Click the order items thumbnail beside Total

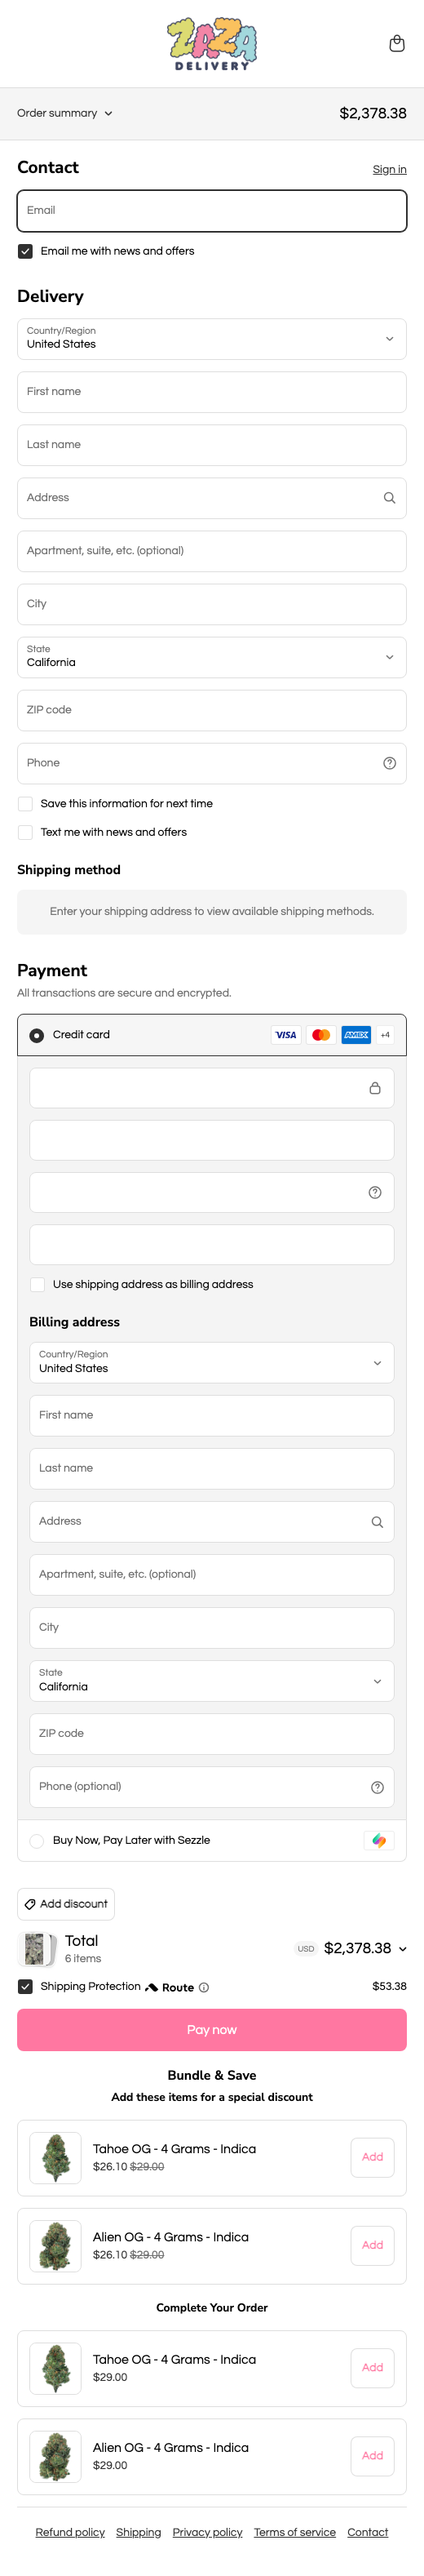(x=37, y=1948)
